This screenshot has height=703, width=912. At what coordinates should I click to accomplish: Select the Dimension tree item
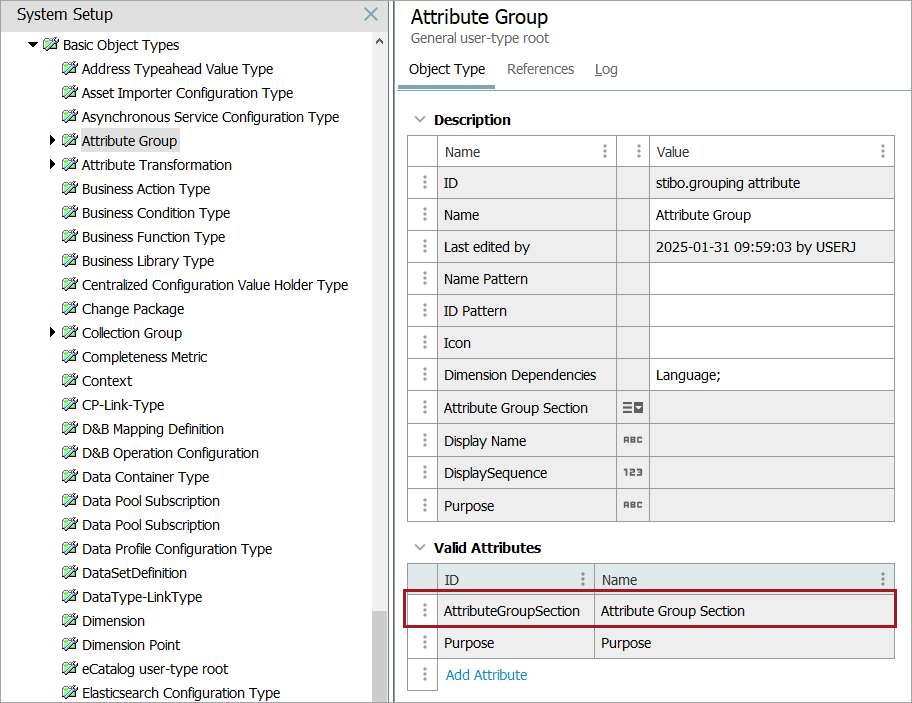tap(113, 621)
